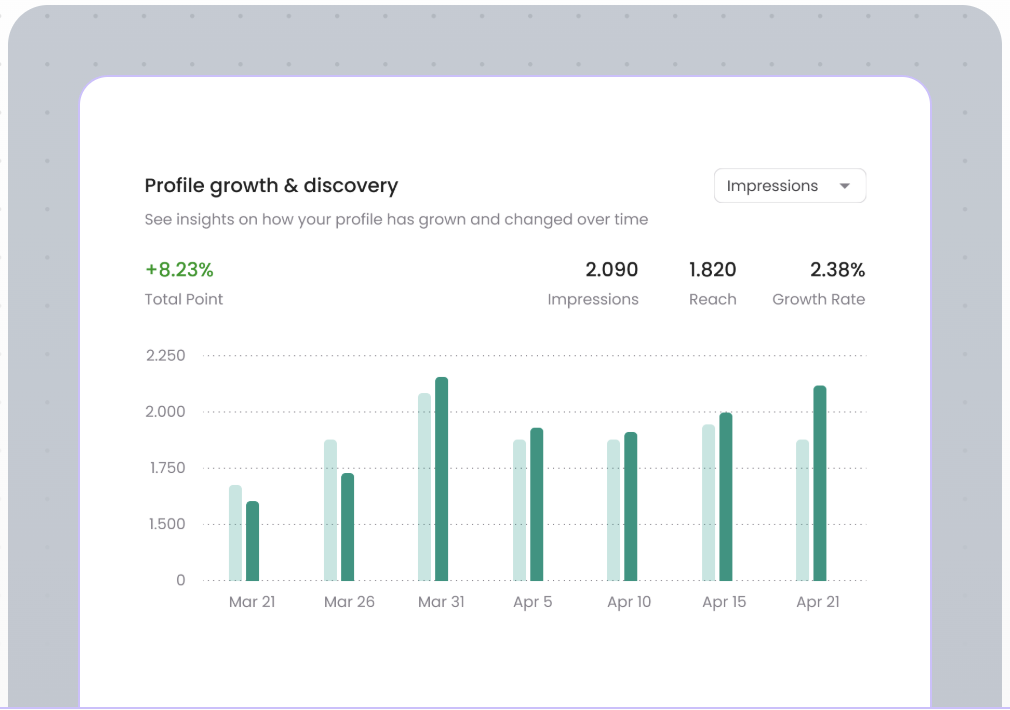Click the dark green Apr 5 bar
Screen dimensions: 1010x710
[536, 504]
